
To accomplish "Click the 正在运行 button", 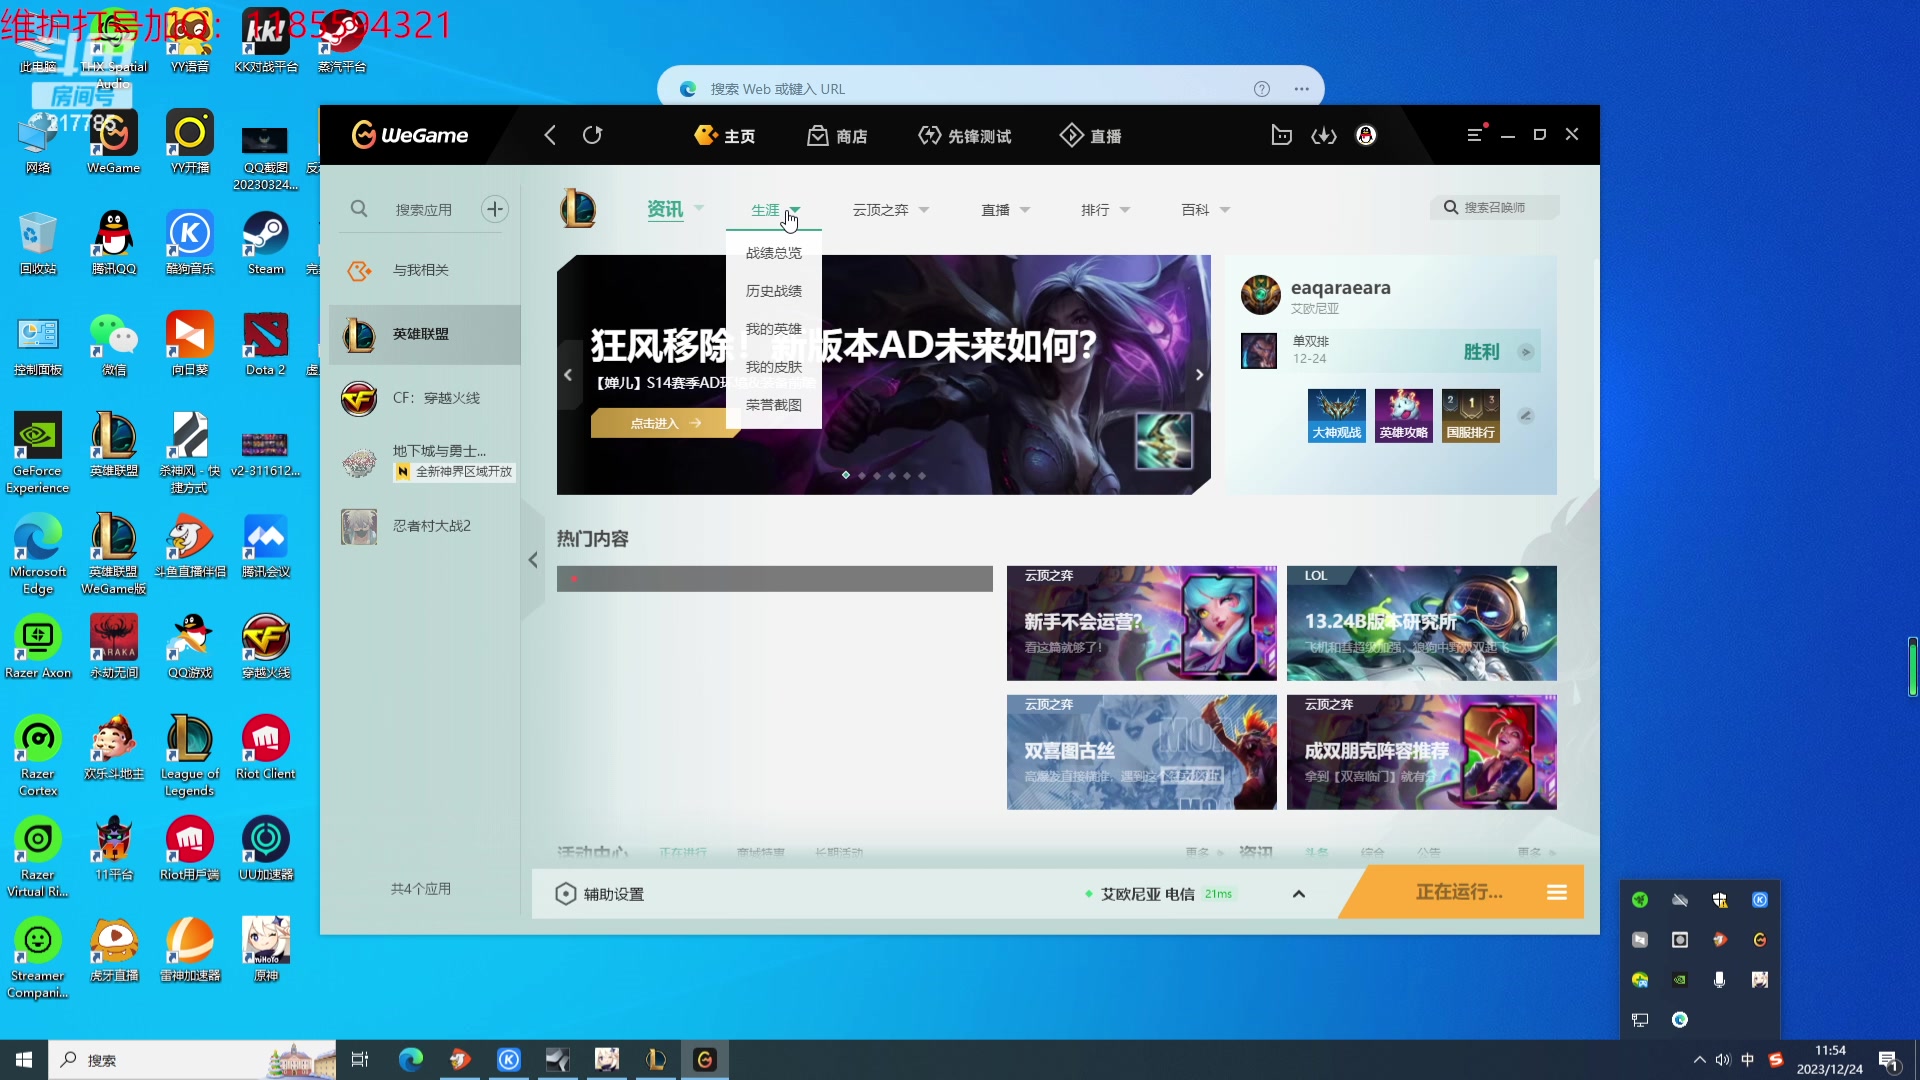I will point(1459,892).
